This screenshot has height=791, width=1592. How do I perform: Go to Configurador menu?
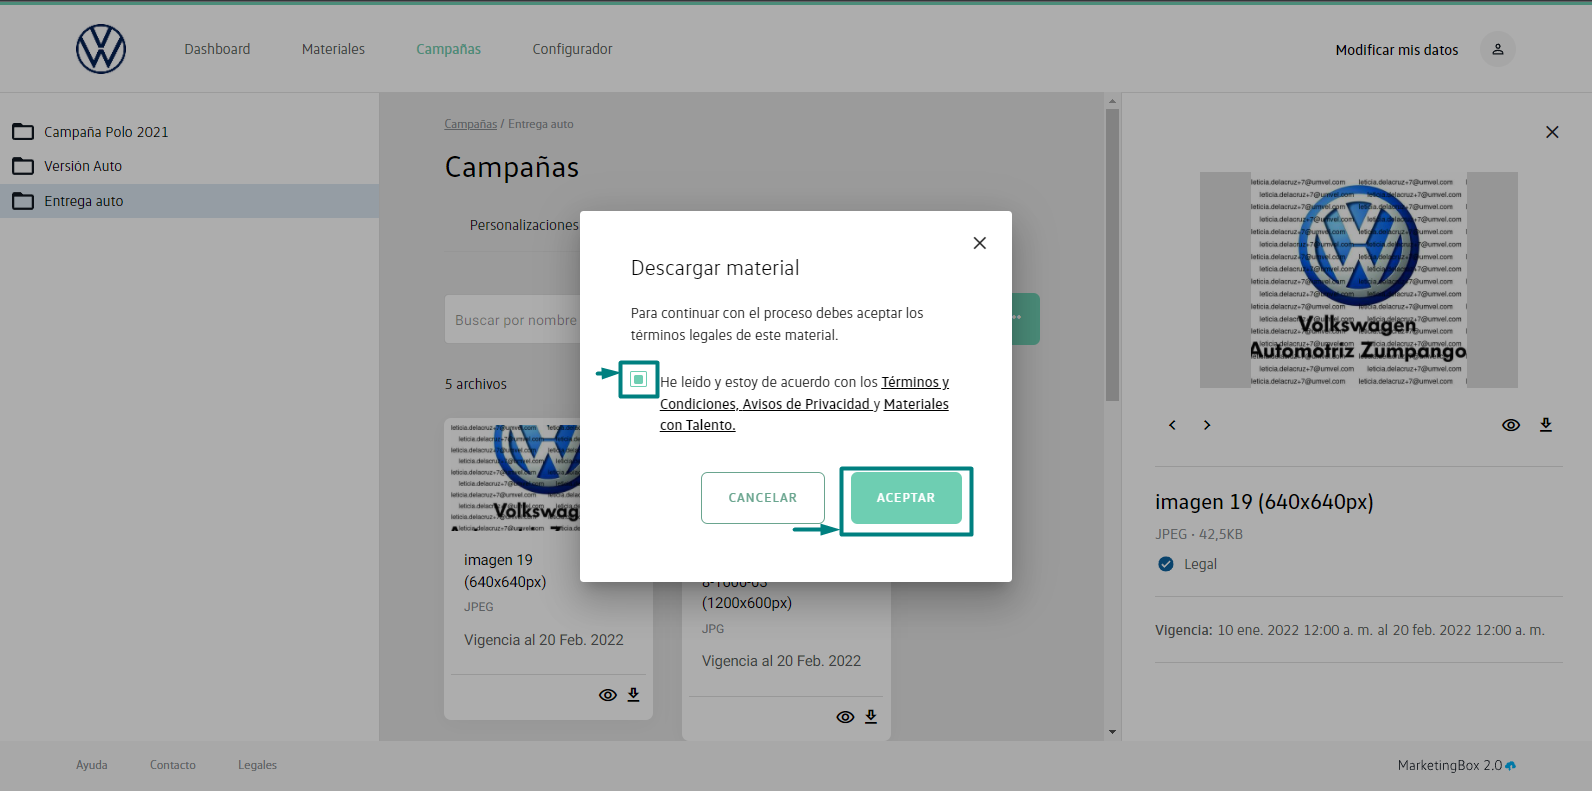[572, 49]
